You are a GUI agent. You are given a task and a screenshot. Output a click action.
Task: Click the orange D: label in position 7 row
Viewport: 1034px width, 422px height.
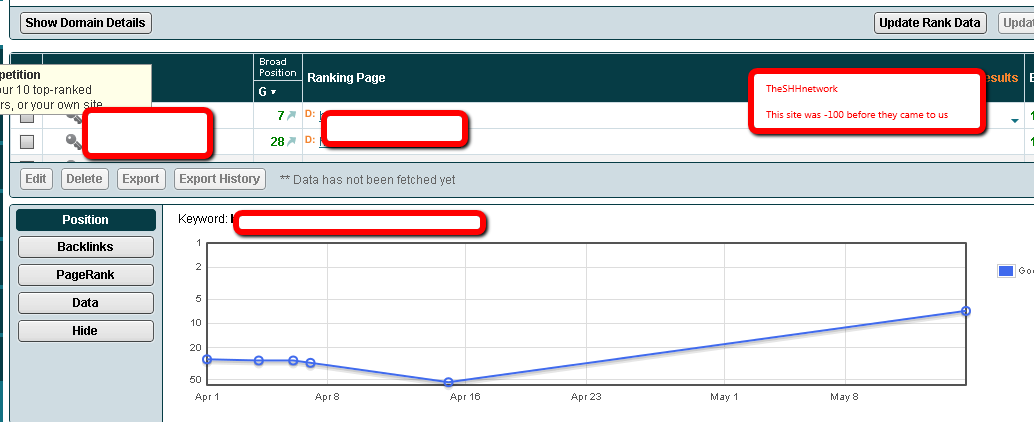coord(310,114)
